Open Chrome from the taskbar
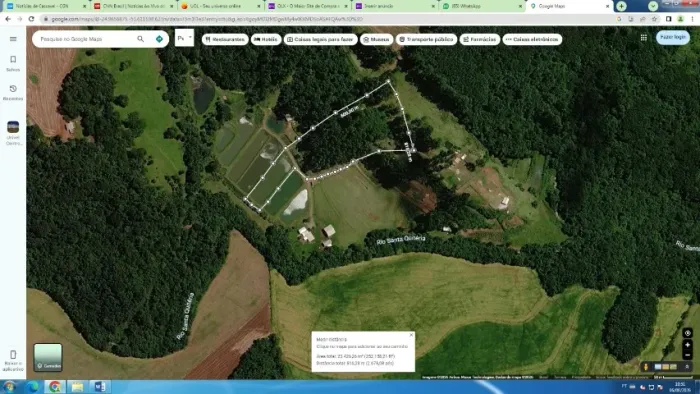Image resolution: width=700 pixels, height=394 pixels. click(54, 387)
